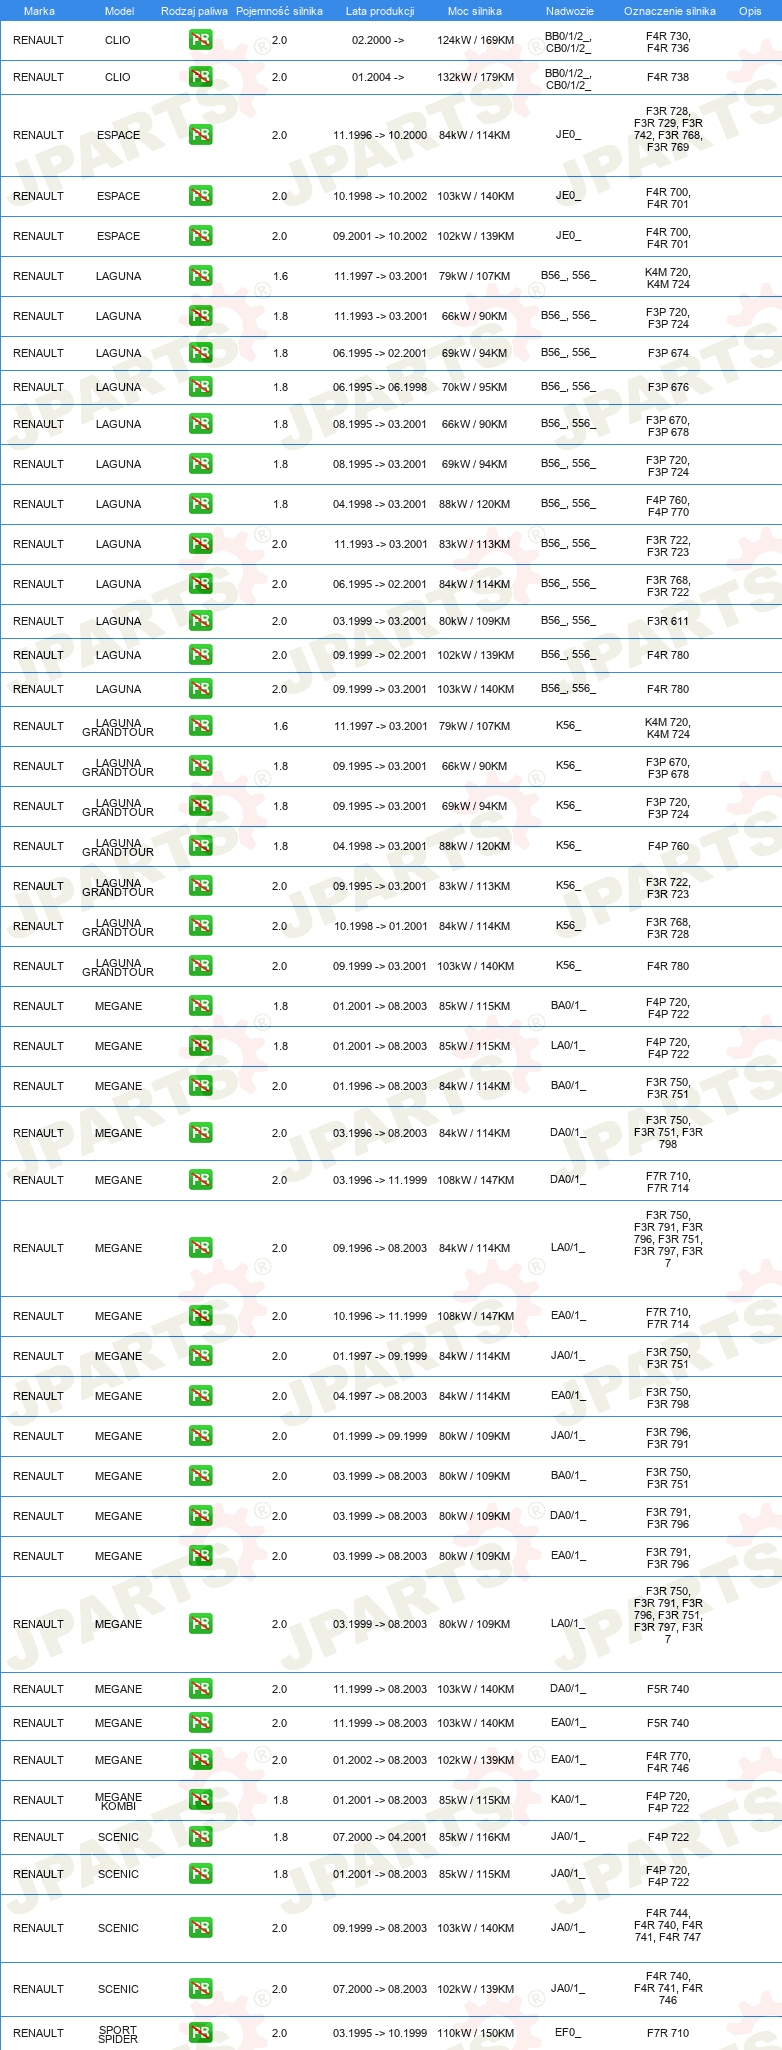Select the fuel icon for Megane 1.8 LA0/1_ row

tap(200, 1046)
